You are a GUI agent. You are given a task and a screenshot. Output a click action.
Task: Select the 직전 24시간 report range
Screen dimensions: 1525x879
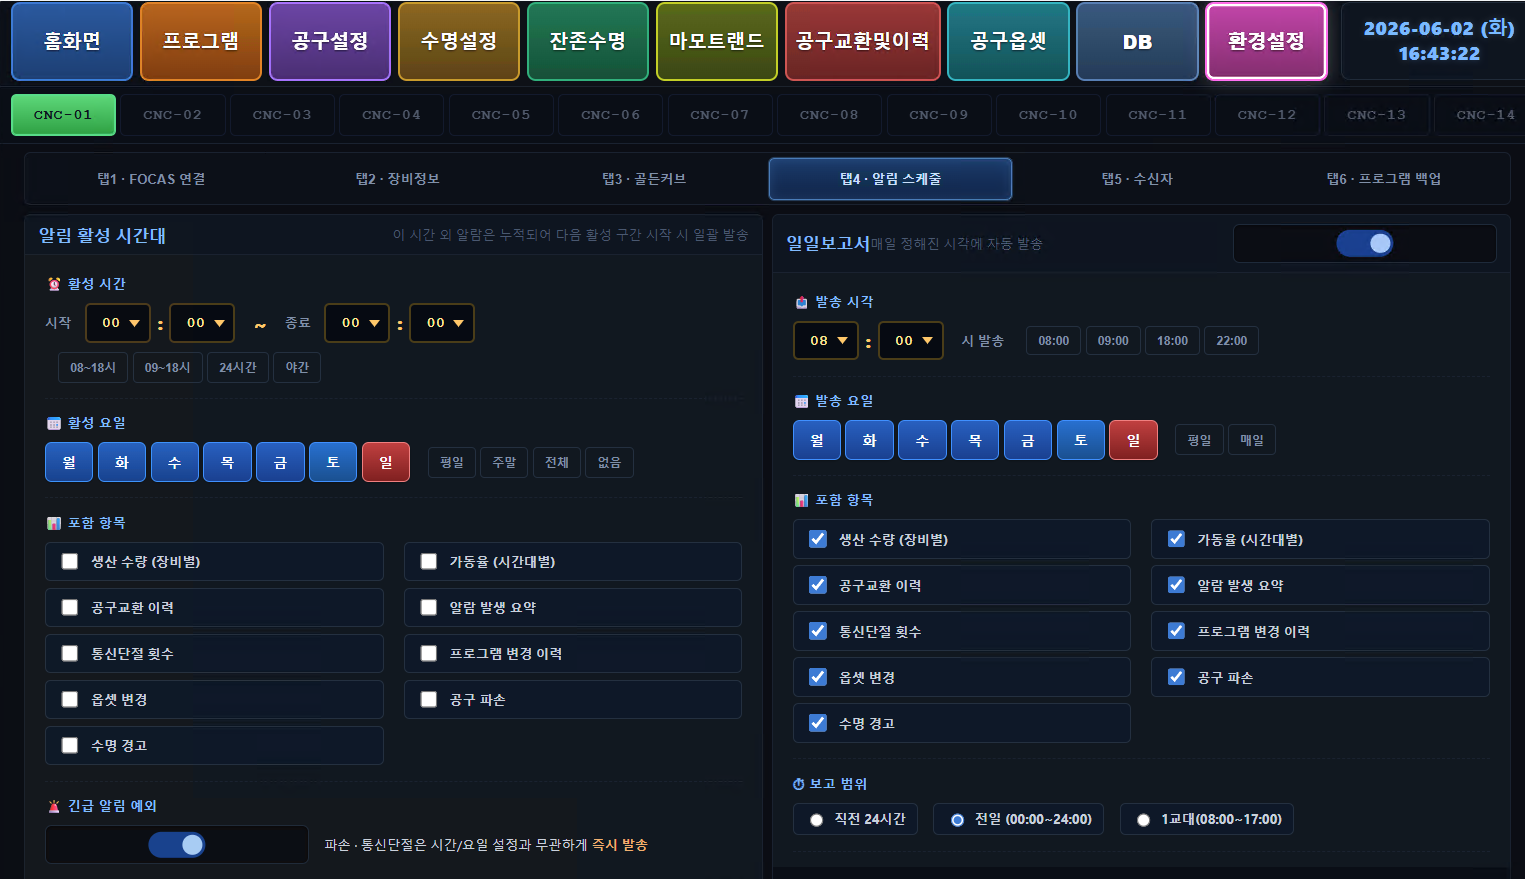point(855,819)
